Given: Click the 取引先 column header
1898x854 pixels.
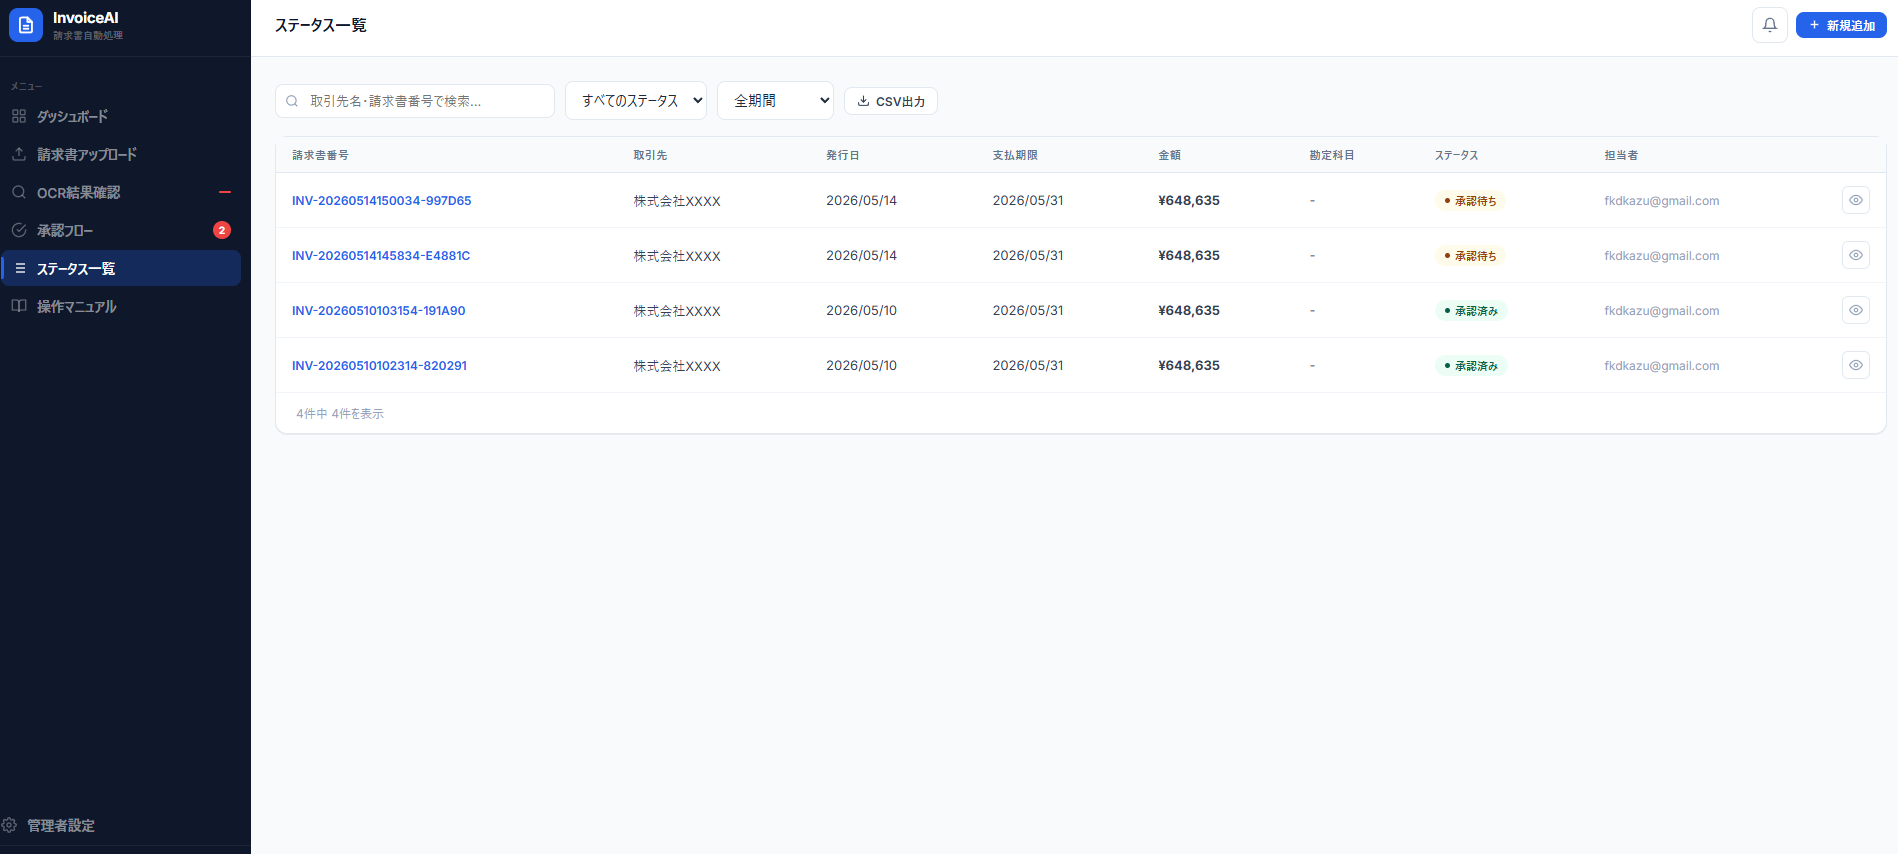Looking at the screenshot, I should pos(650,155).
